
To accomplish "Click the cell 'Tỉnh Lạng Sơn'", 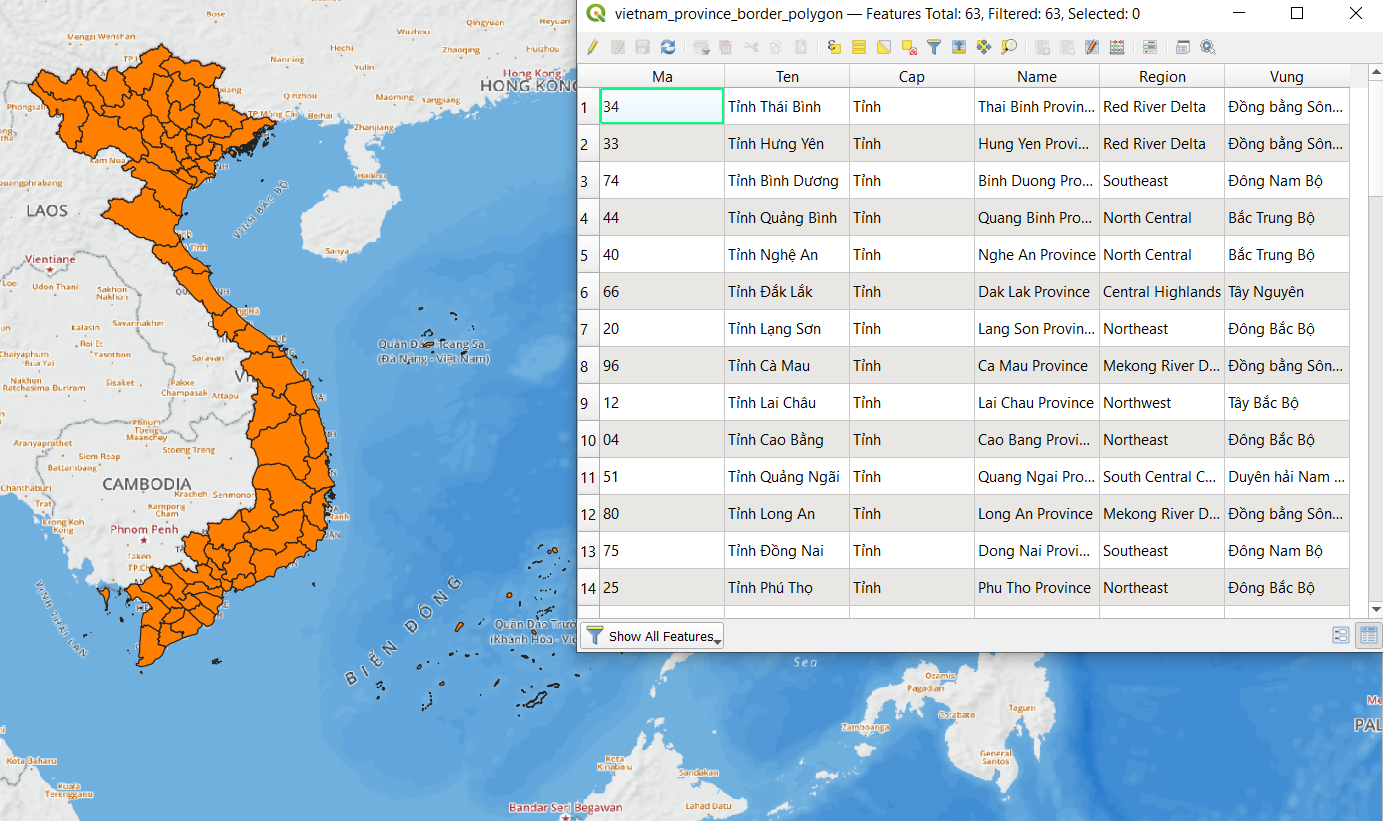I will (x=787, y=328).
